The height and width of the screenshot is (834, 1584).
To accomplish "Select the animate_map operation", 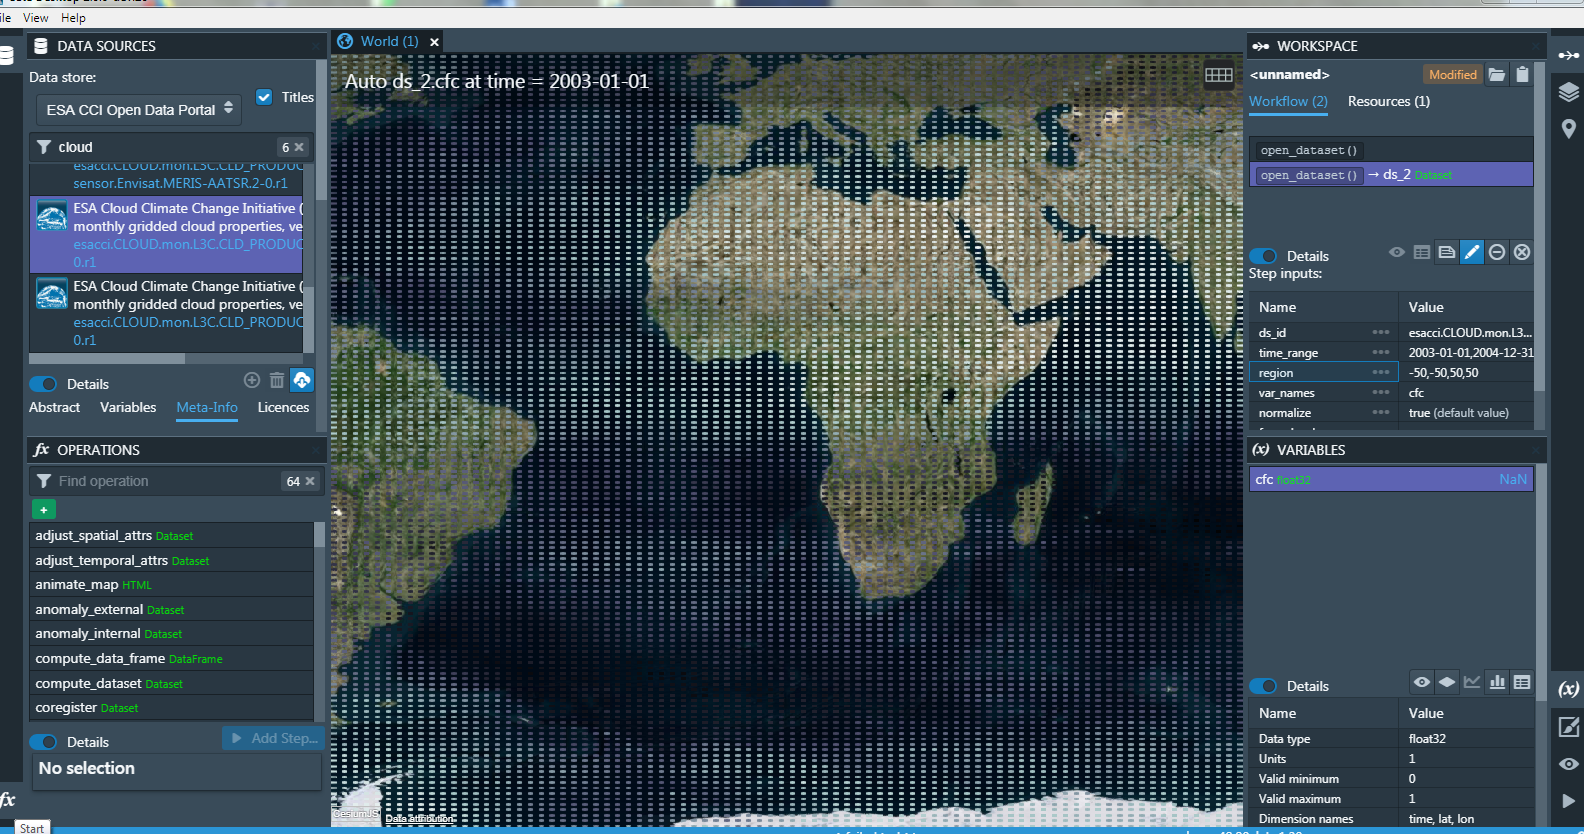I will click(x=172, y=585).
